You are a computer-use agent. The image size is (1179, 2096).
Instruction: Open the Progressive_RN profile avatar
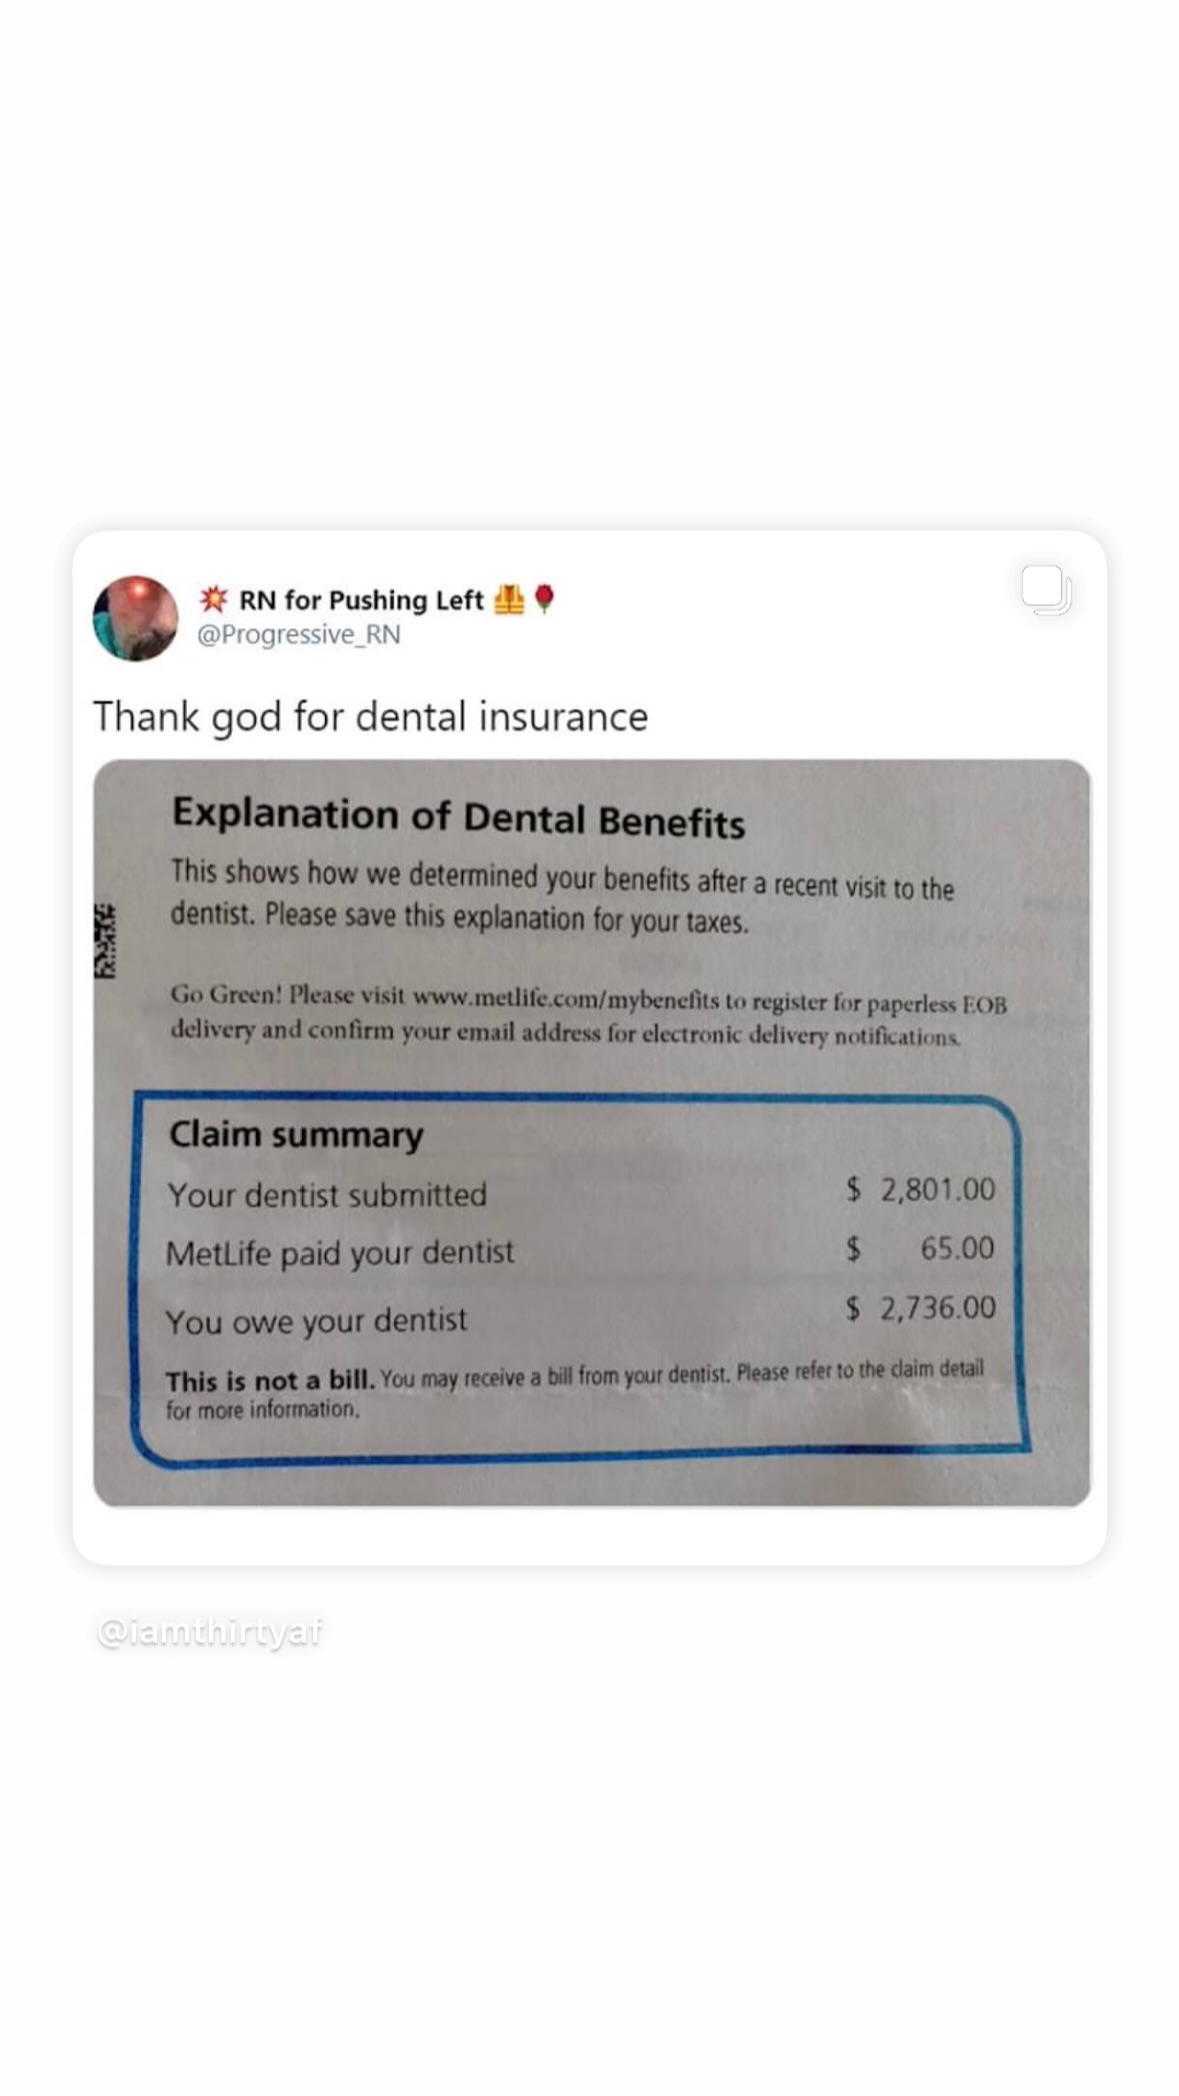[x=135, y=617]
